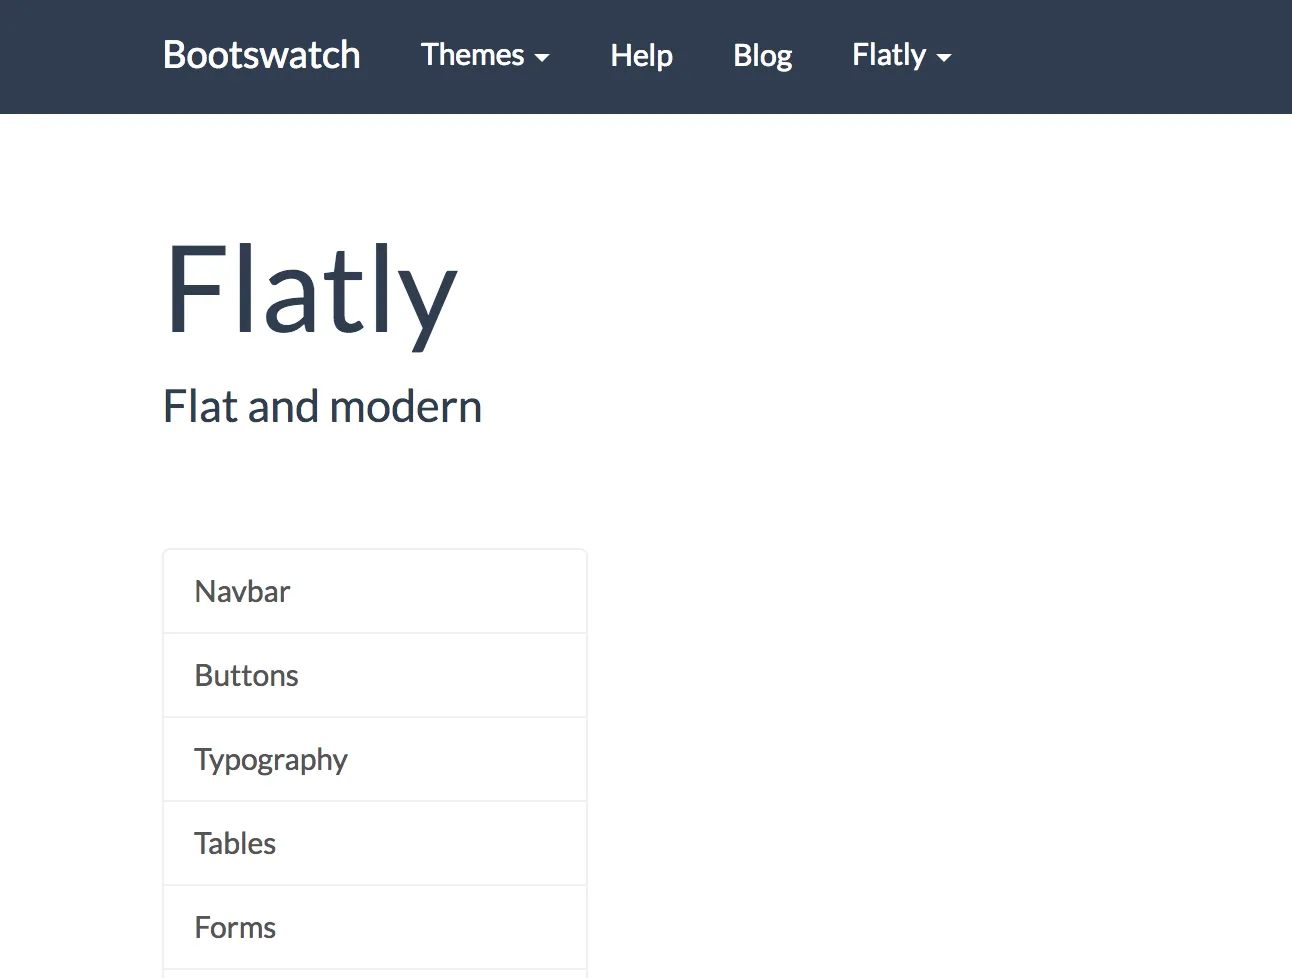Click the Bootswatch brand logo link
1292x978 pixels.
[261, 55]
